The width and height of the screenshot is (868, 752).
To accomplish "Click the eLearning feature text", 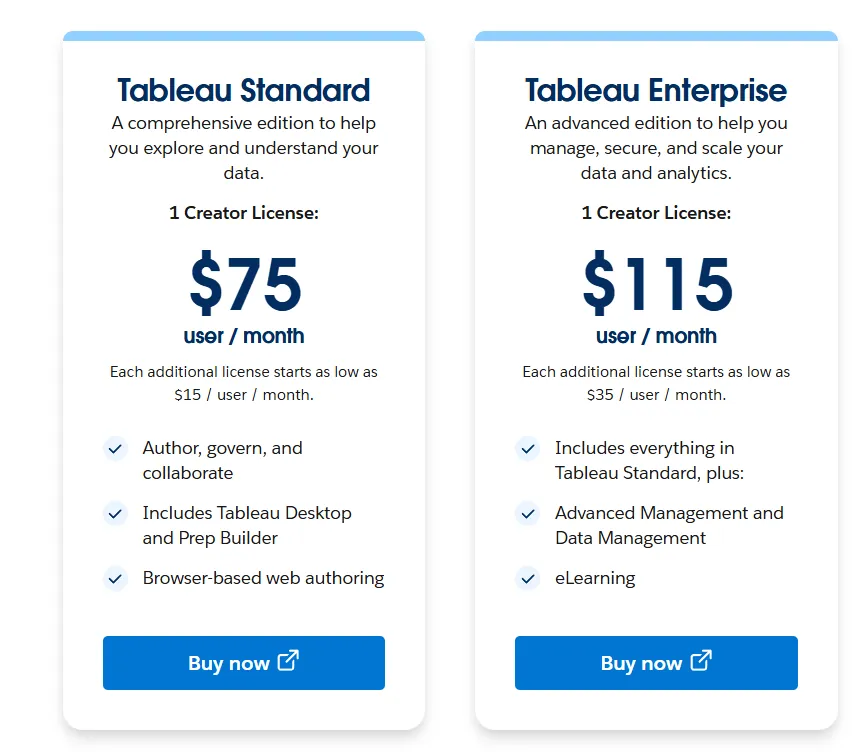I will (595, 578).
